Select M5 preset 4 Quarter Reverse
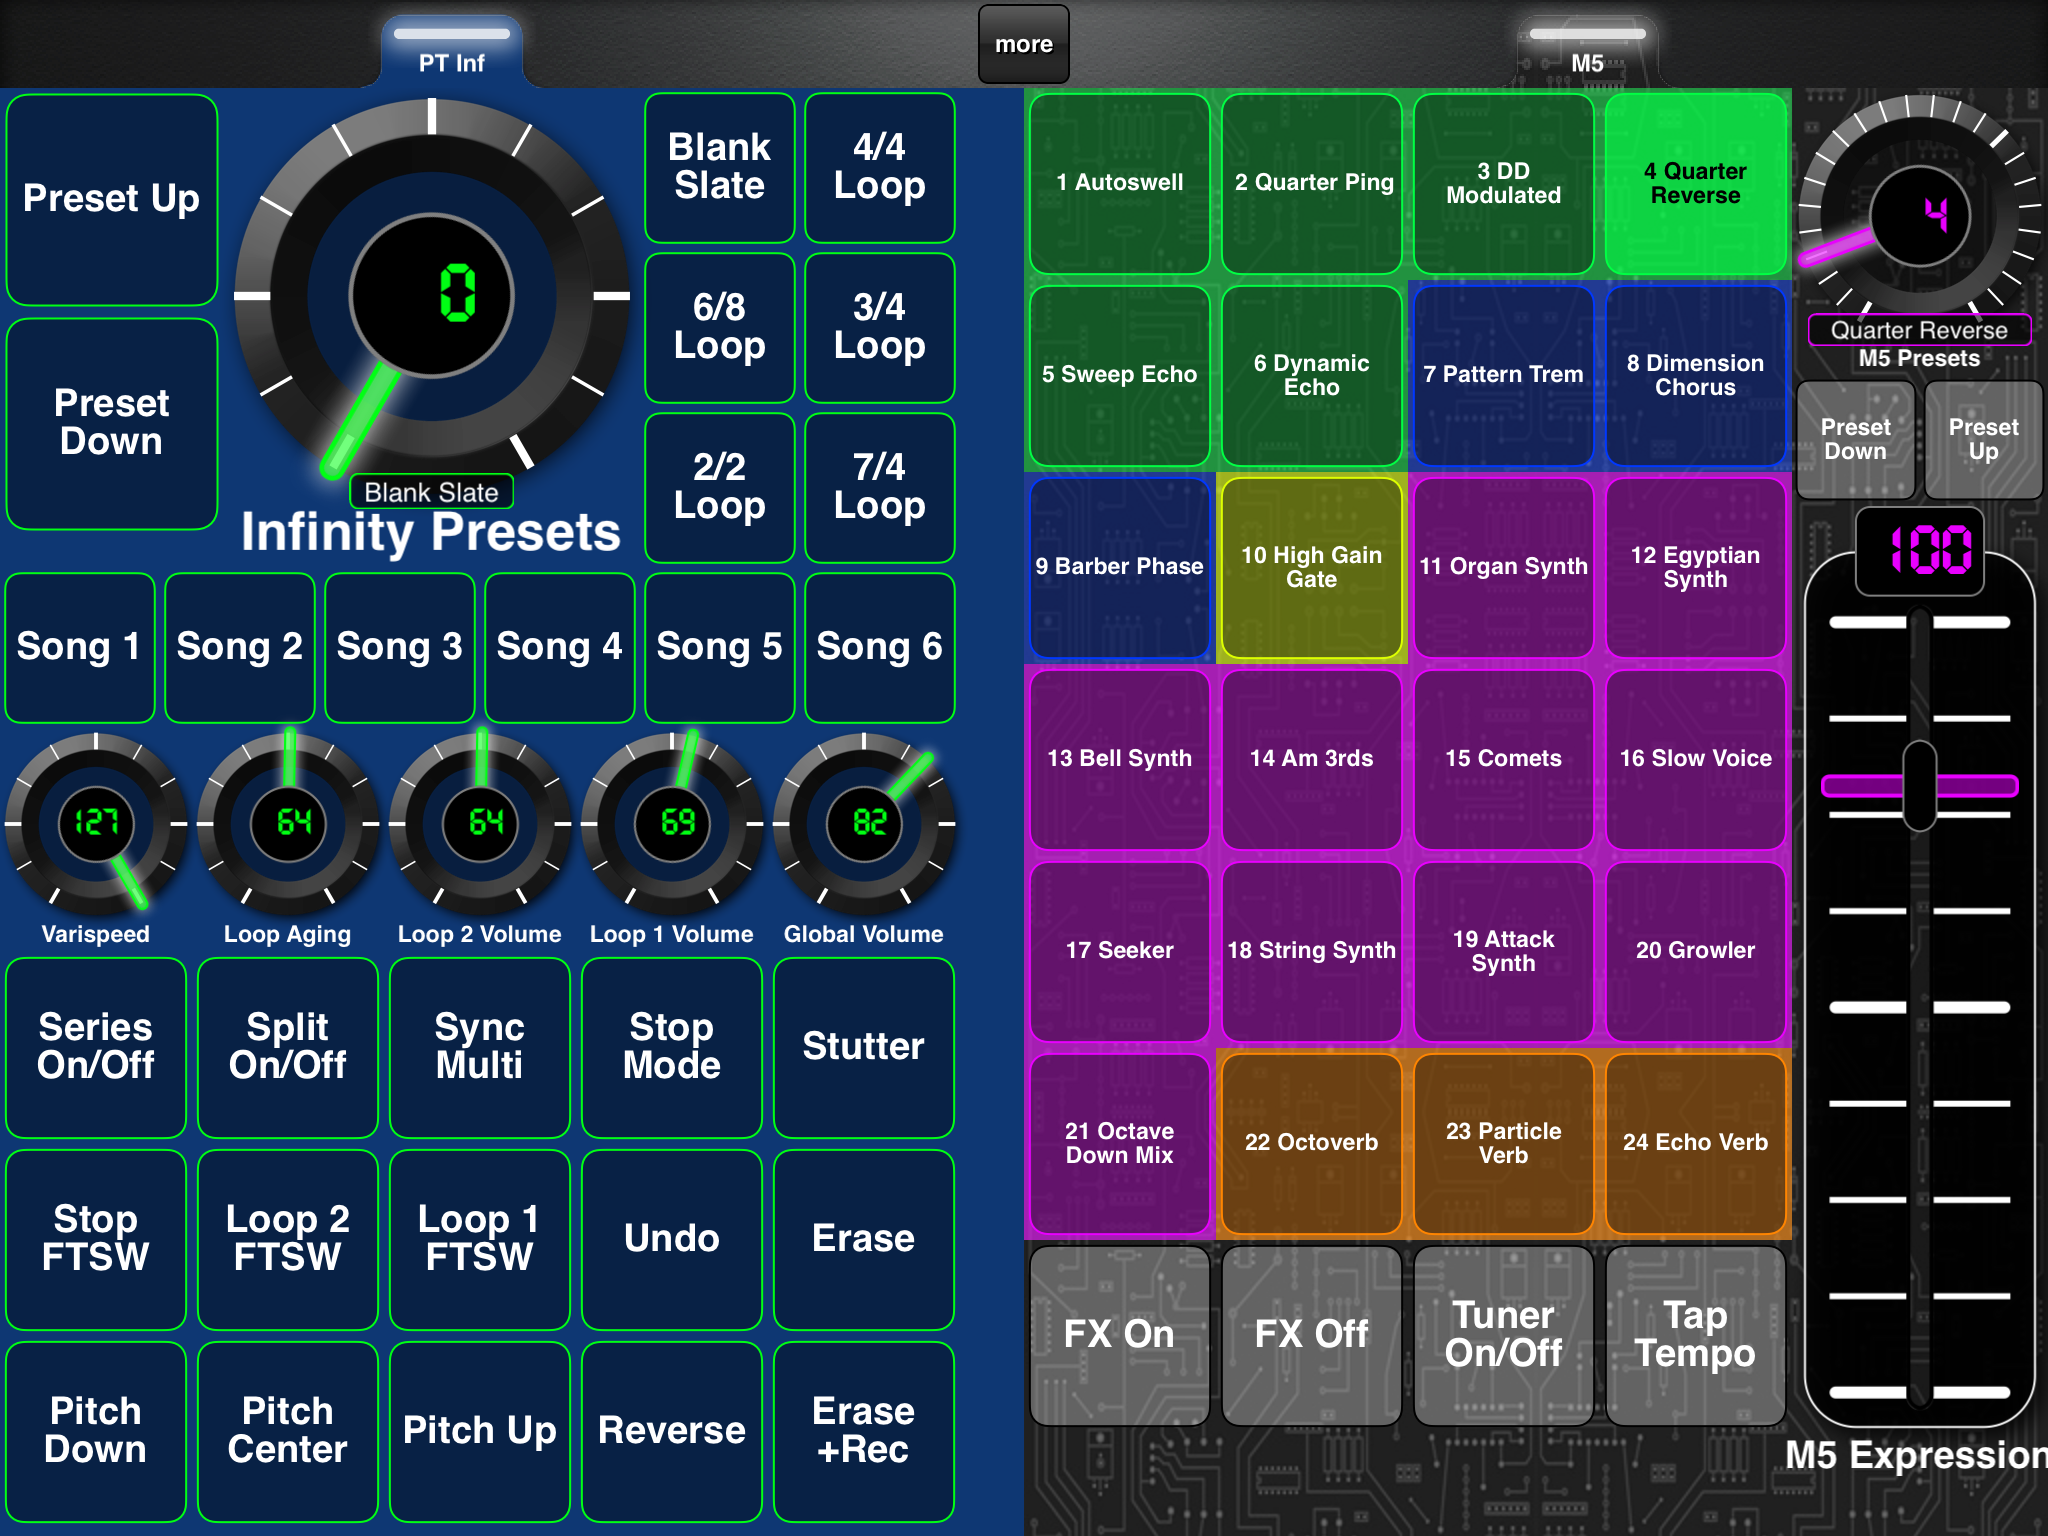The width and height of the screenshot is (2048, 1536). [1696, 183]
